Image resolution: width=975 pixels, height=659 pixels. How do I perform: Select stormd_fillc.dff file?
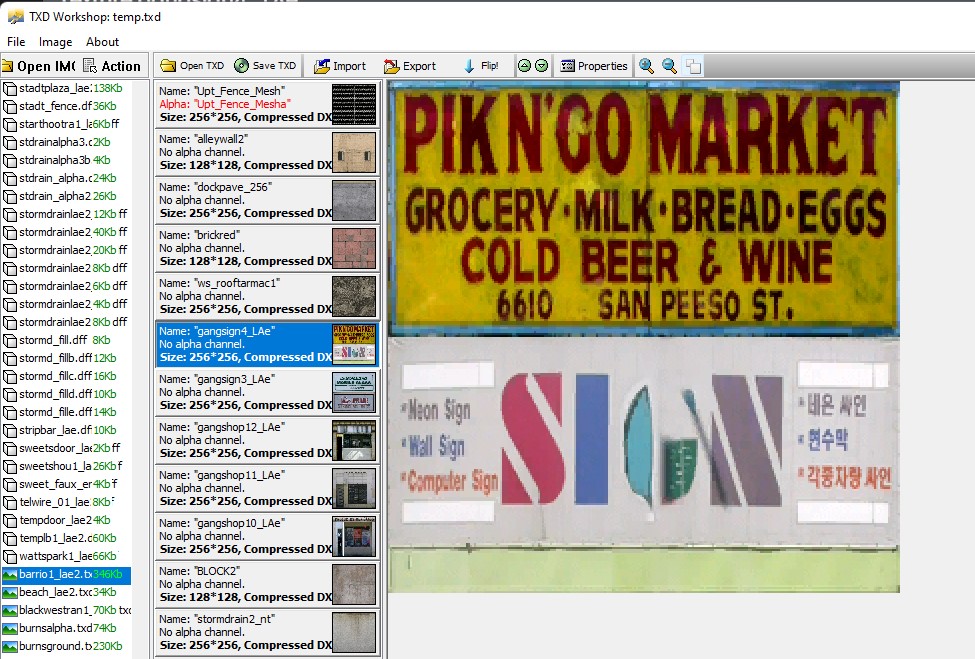[66, 377]
